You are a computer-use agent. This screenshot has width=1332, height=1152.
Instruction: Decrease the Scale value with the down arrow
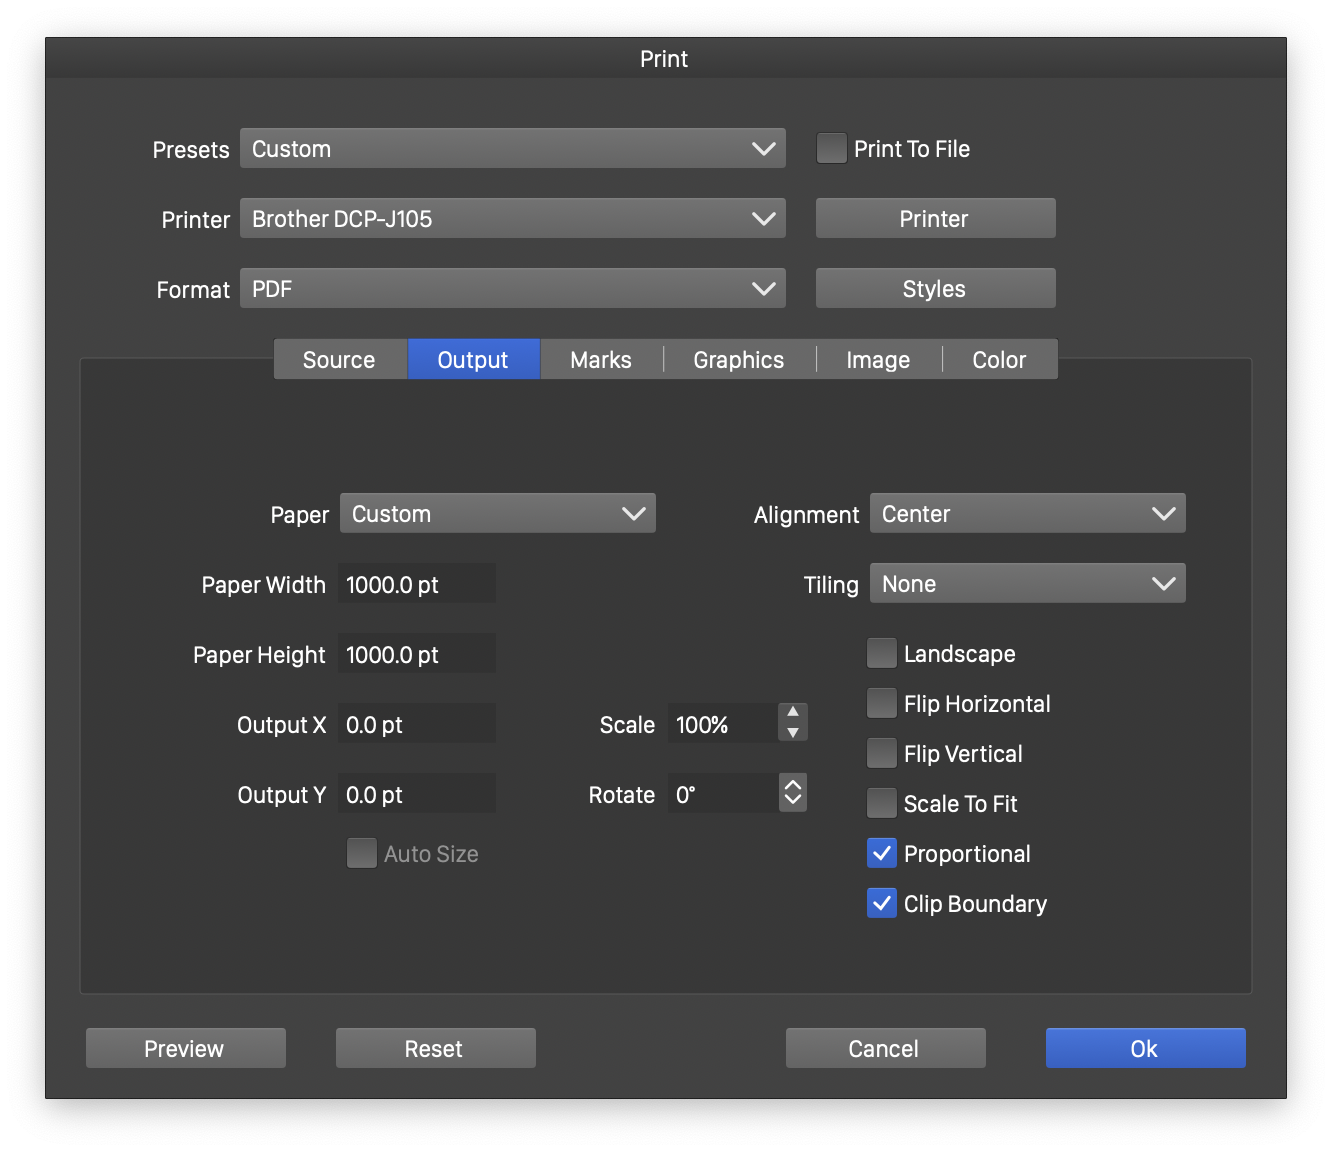pyautogui.click(x=793, y=733)
